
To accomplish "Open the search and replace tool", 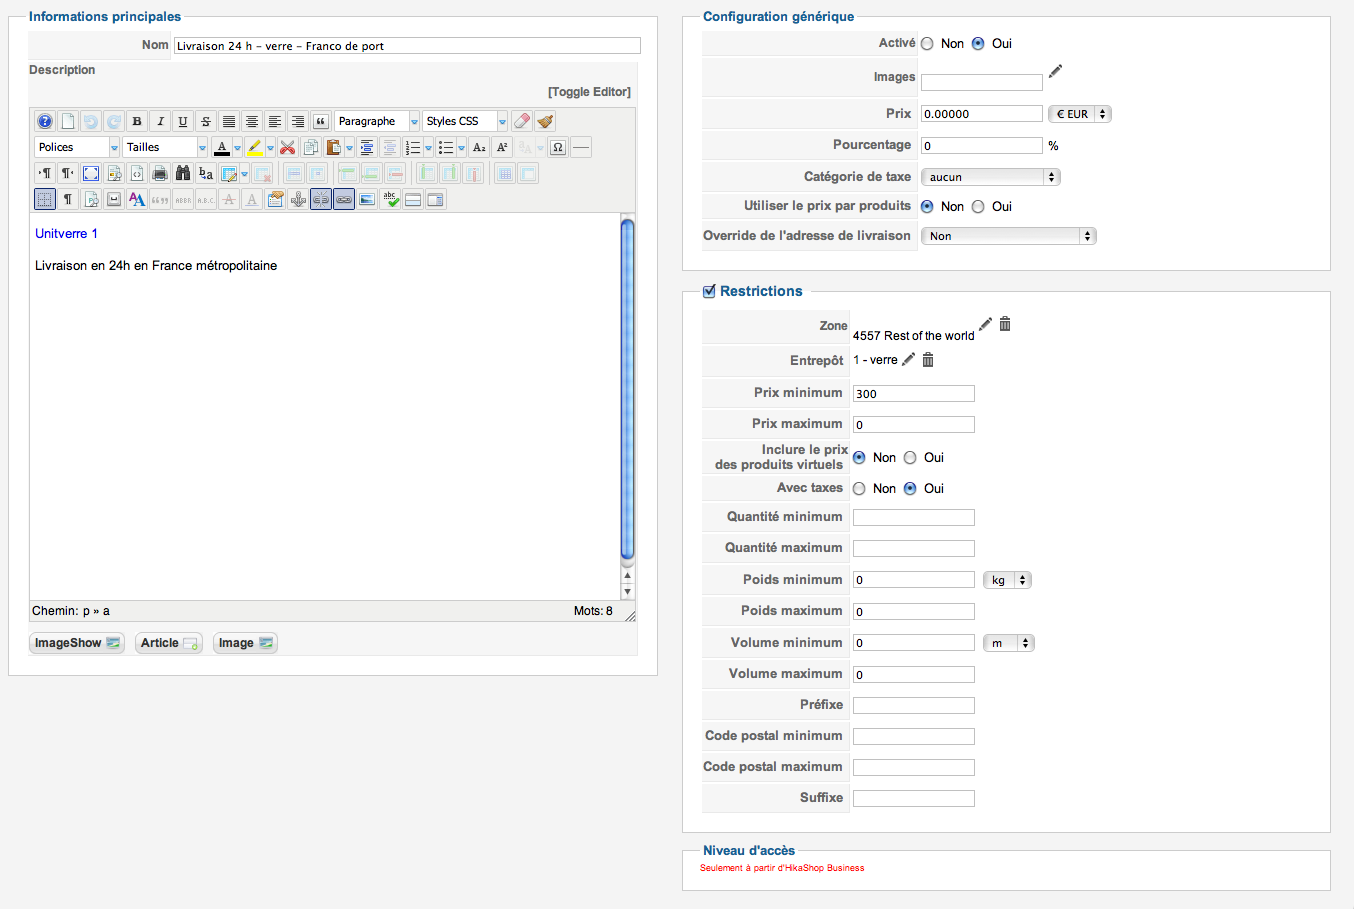I will coord(206,173).
